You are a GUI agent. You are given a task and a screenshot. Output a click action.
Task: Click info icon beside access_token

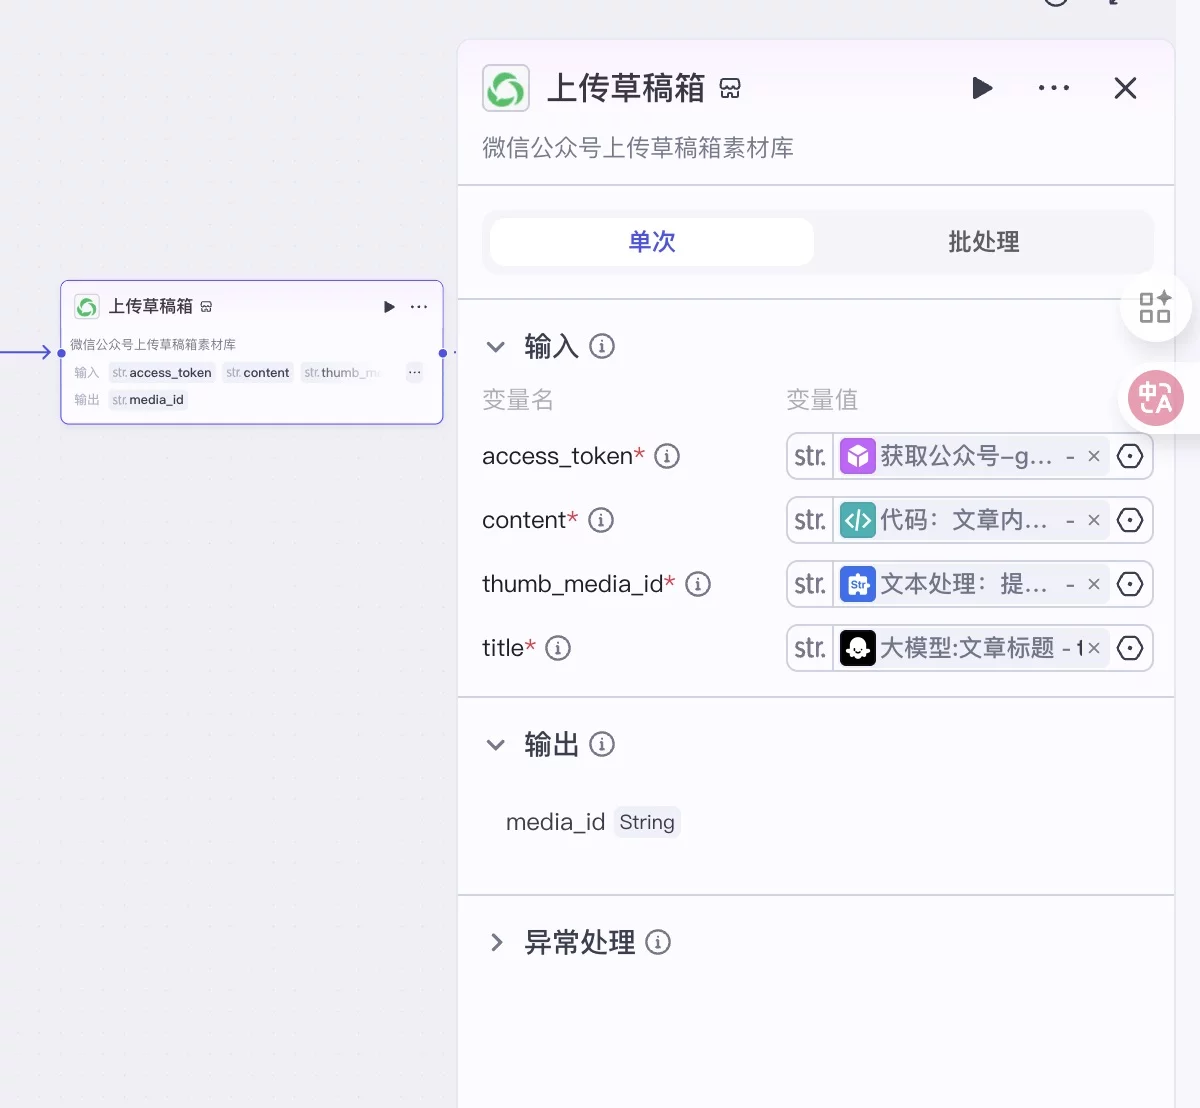coord(667,456)
